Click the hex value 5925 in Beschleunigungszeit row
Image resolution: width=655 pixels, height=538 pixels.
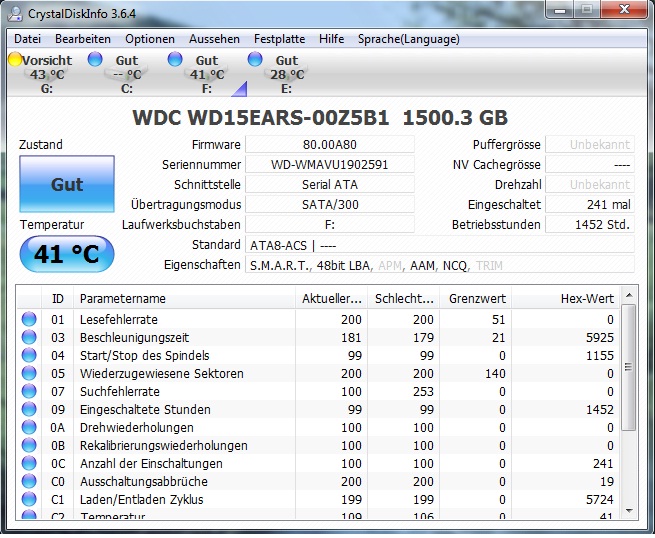pyautogui.click(x=600, y=338)
